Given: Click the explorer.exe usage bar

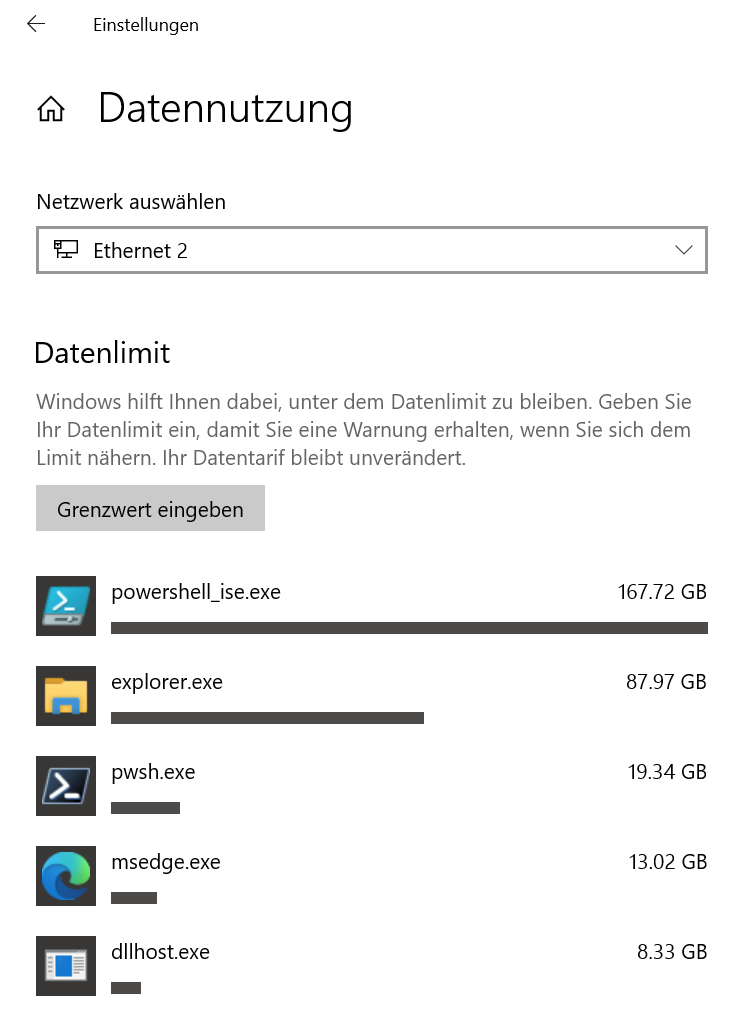Looking at the screenshot, I should (268, 718).
